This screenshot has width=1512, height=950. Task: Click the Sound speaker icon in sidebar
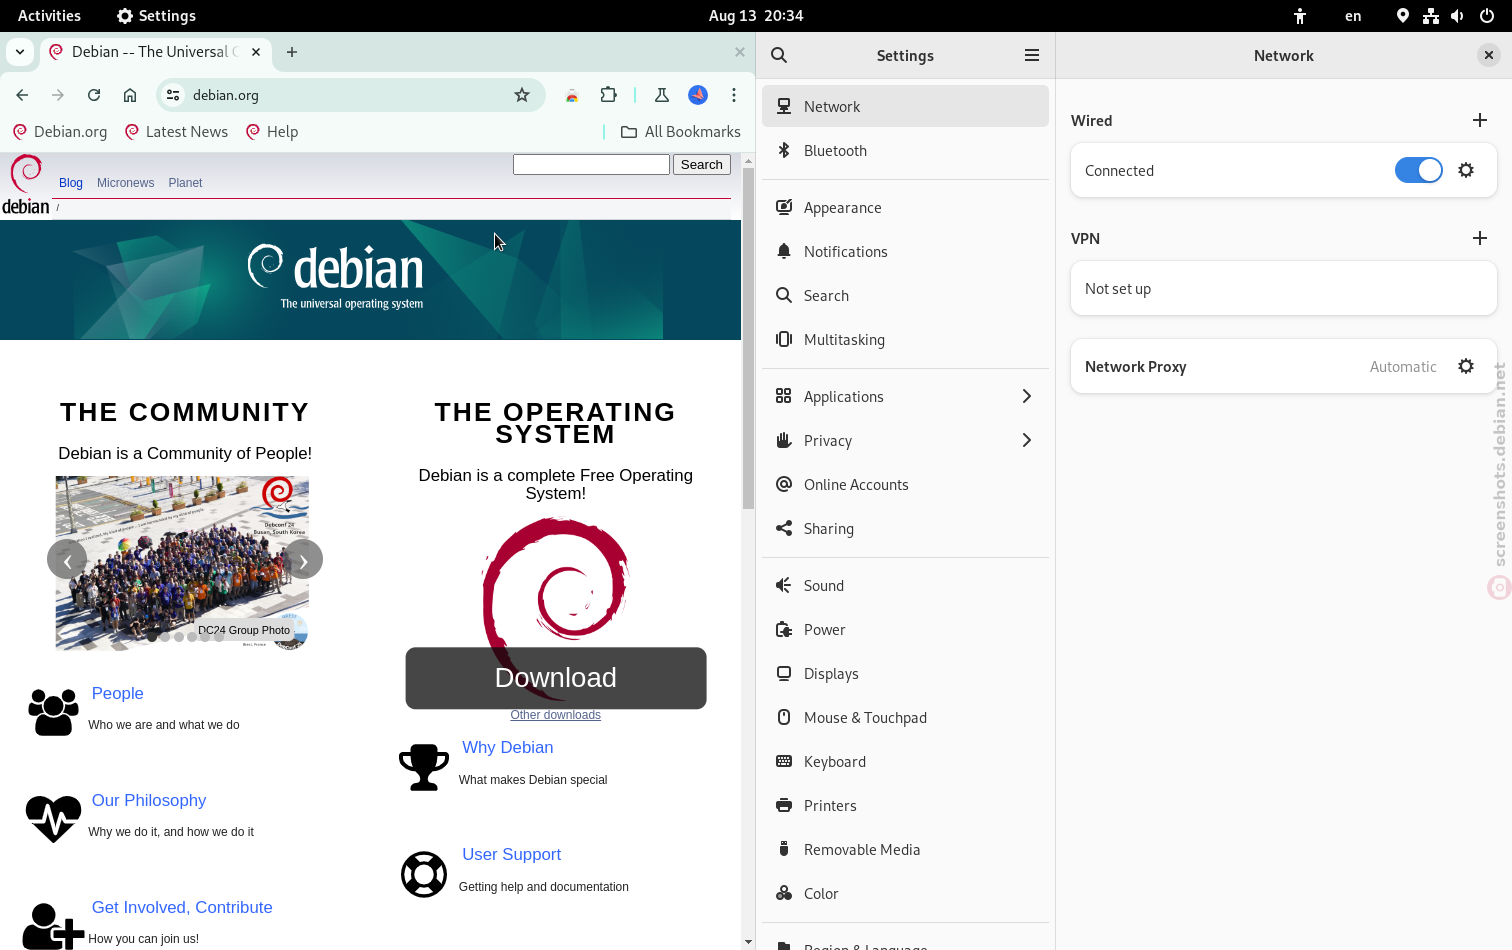click(x=784, y=585)
